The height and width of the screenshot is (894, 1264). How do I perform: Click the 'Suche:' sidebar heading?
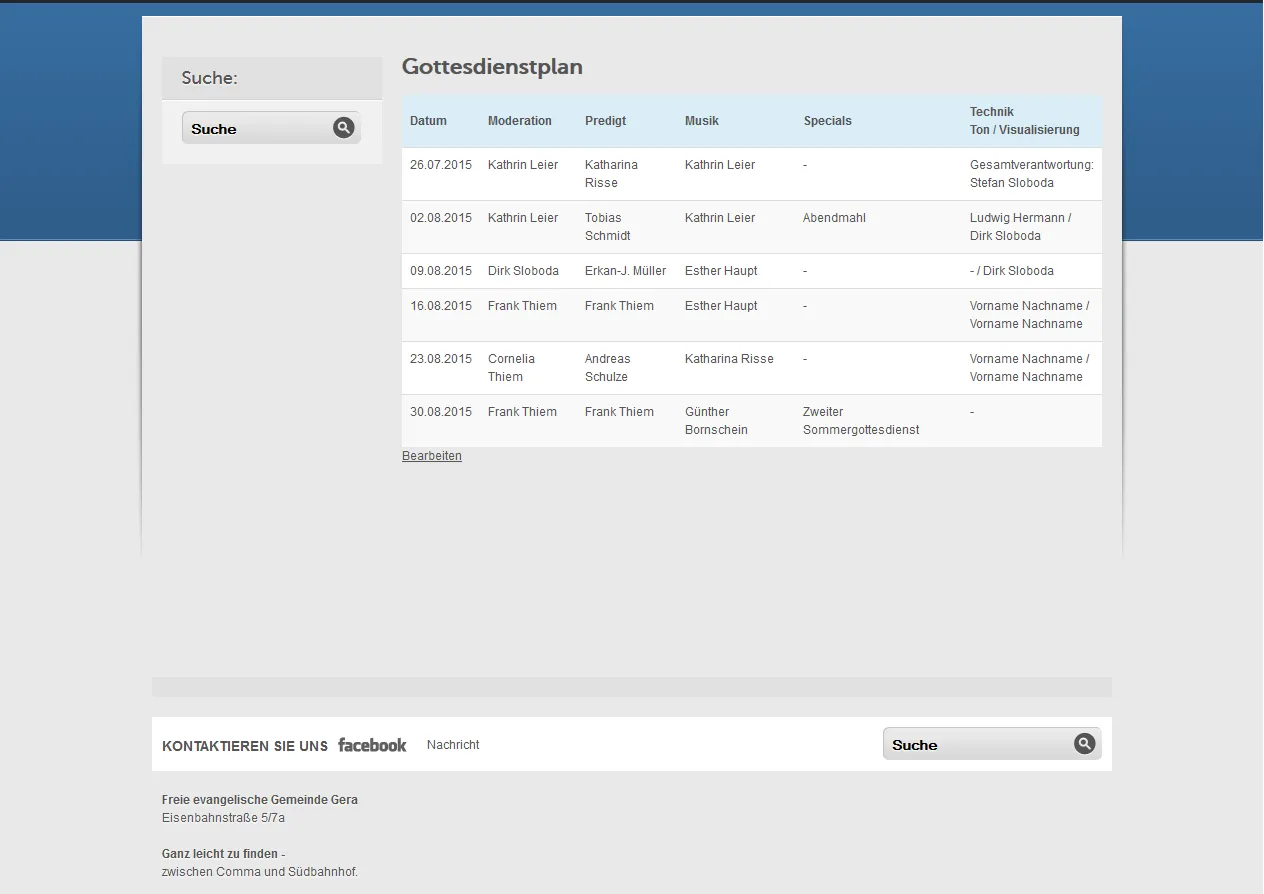click(x=210, y=78)
